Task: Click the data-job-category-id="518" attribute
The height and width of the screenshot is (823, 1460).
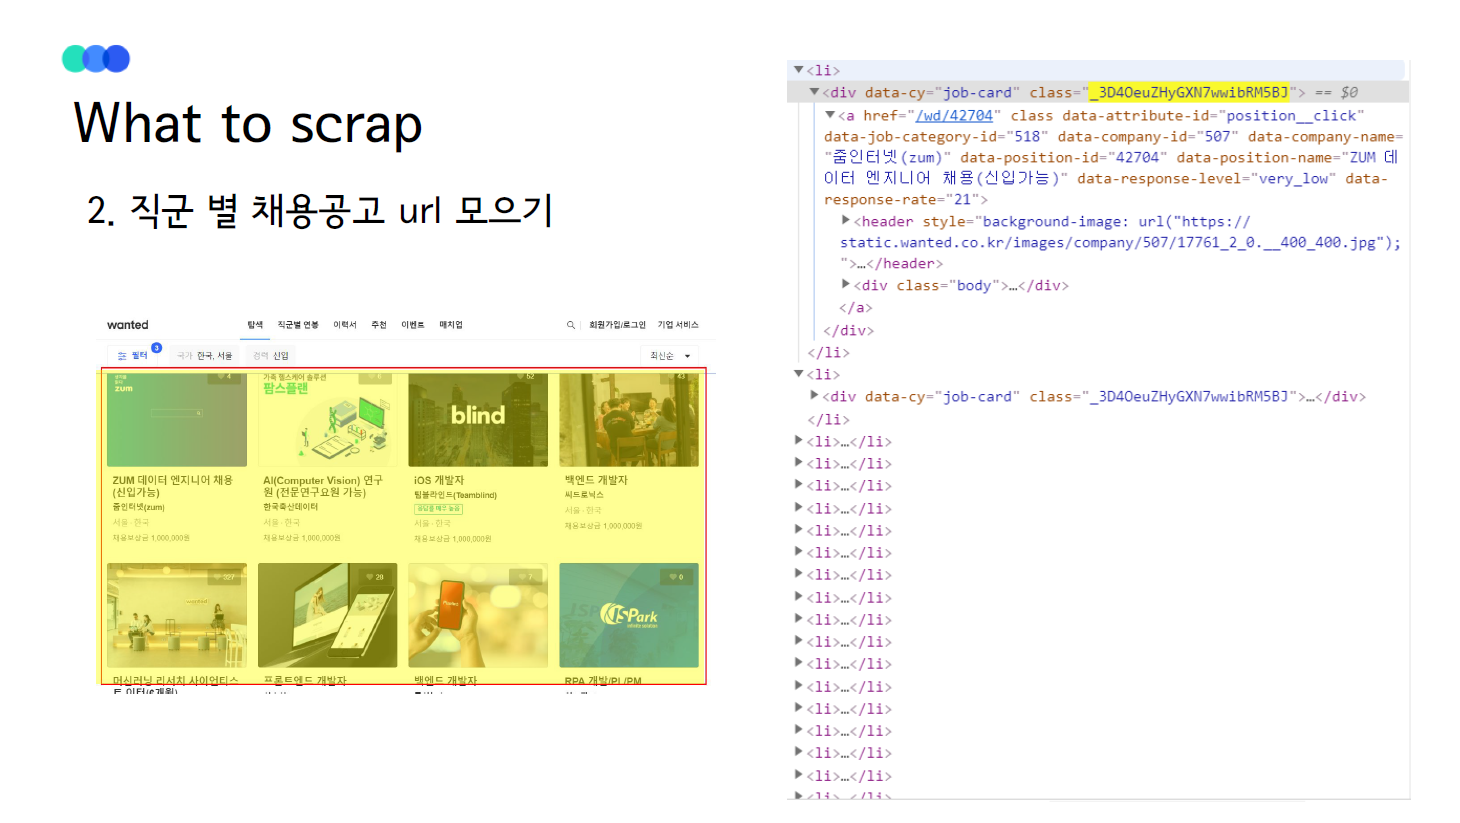Action: click(936, 137)
